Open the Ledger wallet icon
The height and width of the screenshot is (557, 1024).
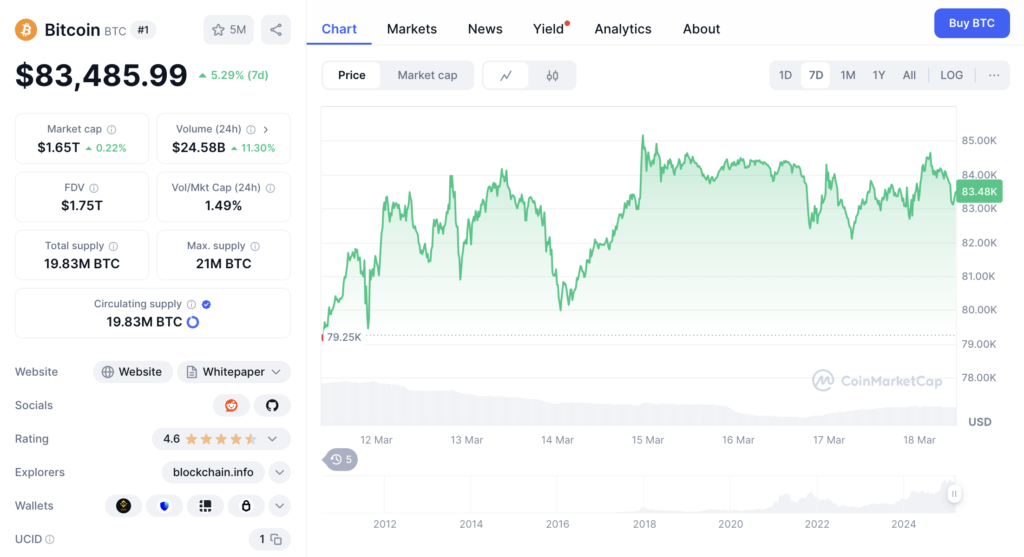[205, 505]
